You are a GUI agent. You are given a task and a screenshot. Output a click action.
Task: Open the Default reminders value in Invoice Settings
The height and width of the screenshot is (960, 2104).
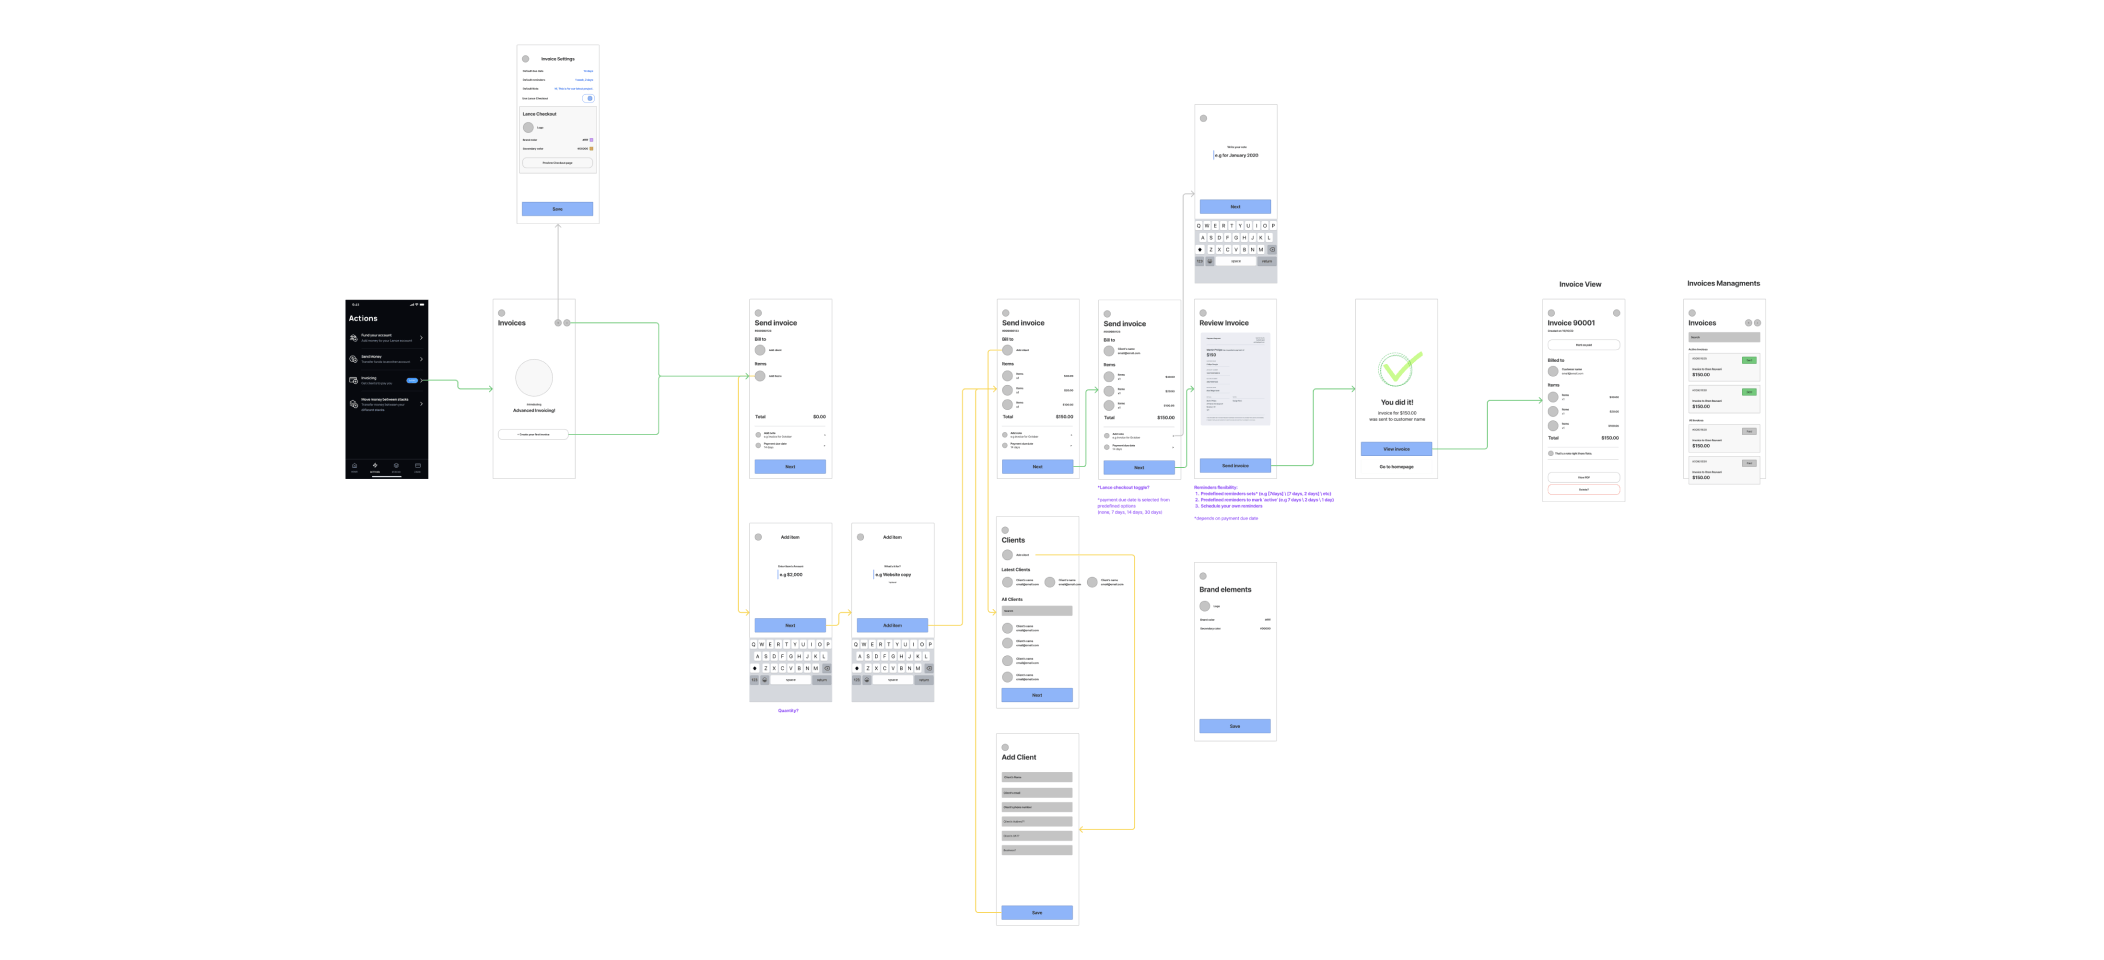[584, 80]
